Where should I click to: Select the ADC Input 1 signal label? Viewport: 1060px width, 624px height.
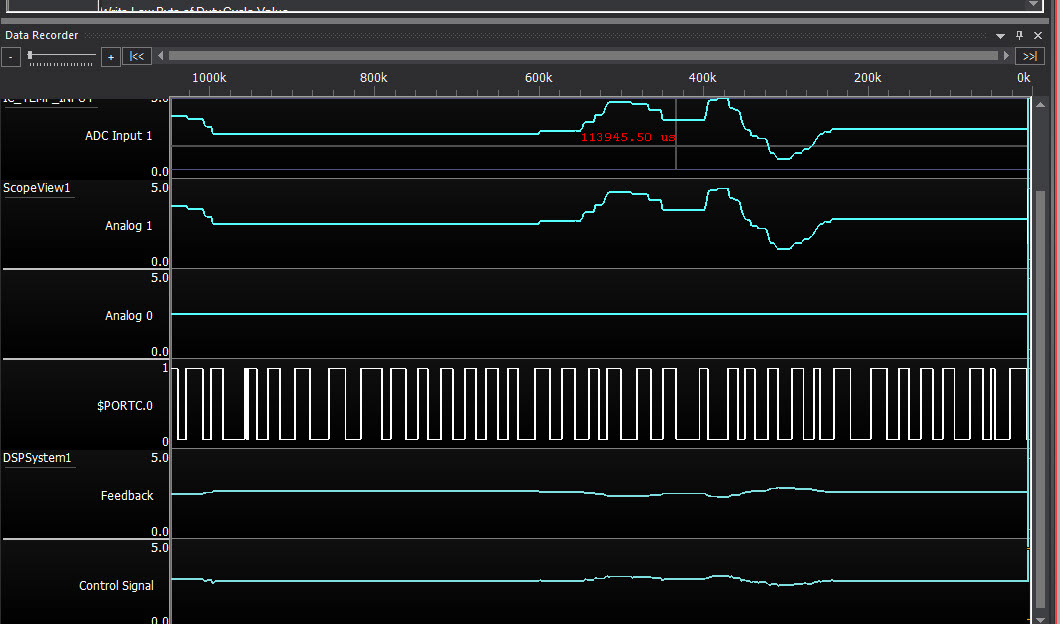pyautogui.click(x=118, y=136)
